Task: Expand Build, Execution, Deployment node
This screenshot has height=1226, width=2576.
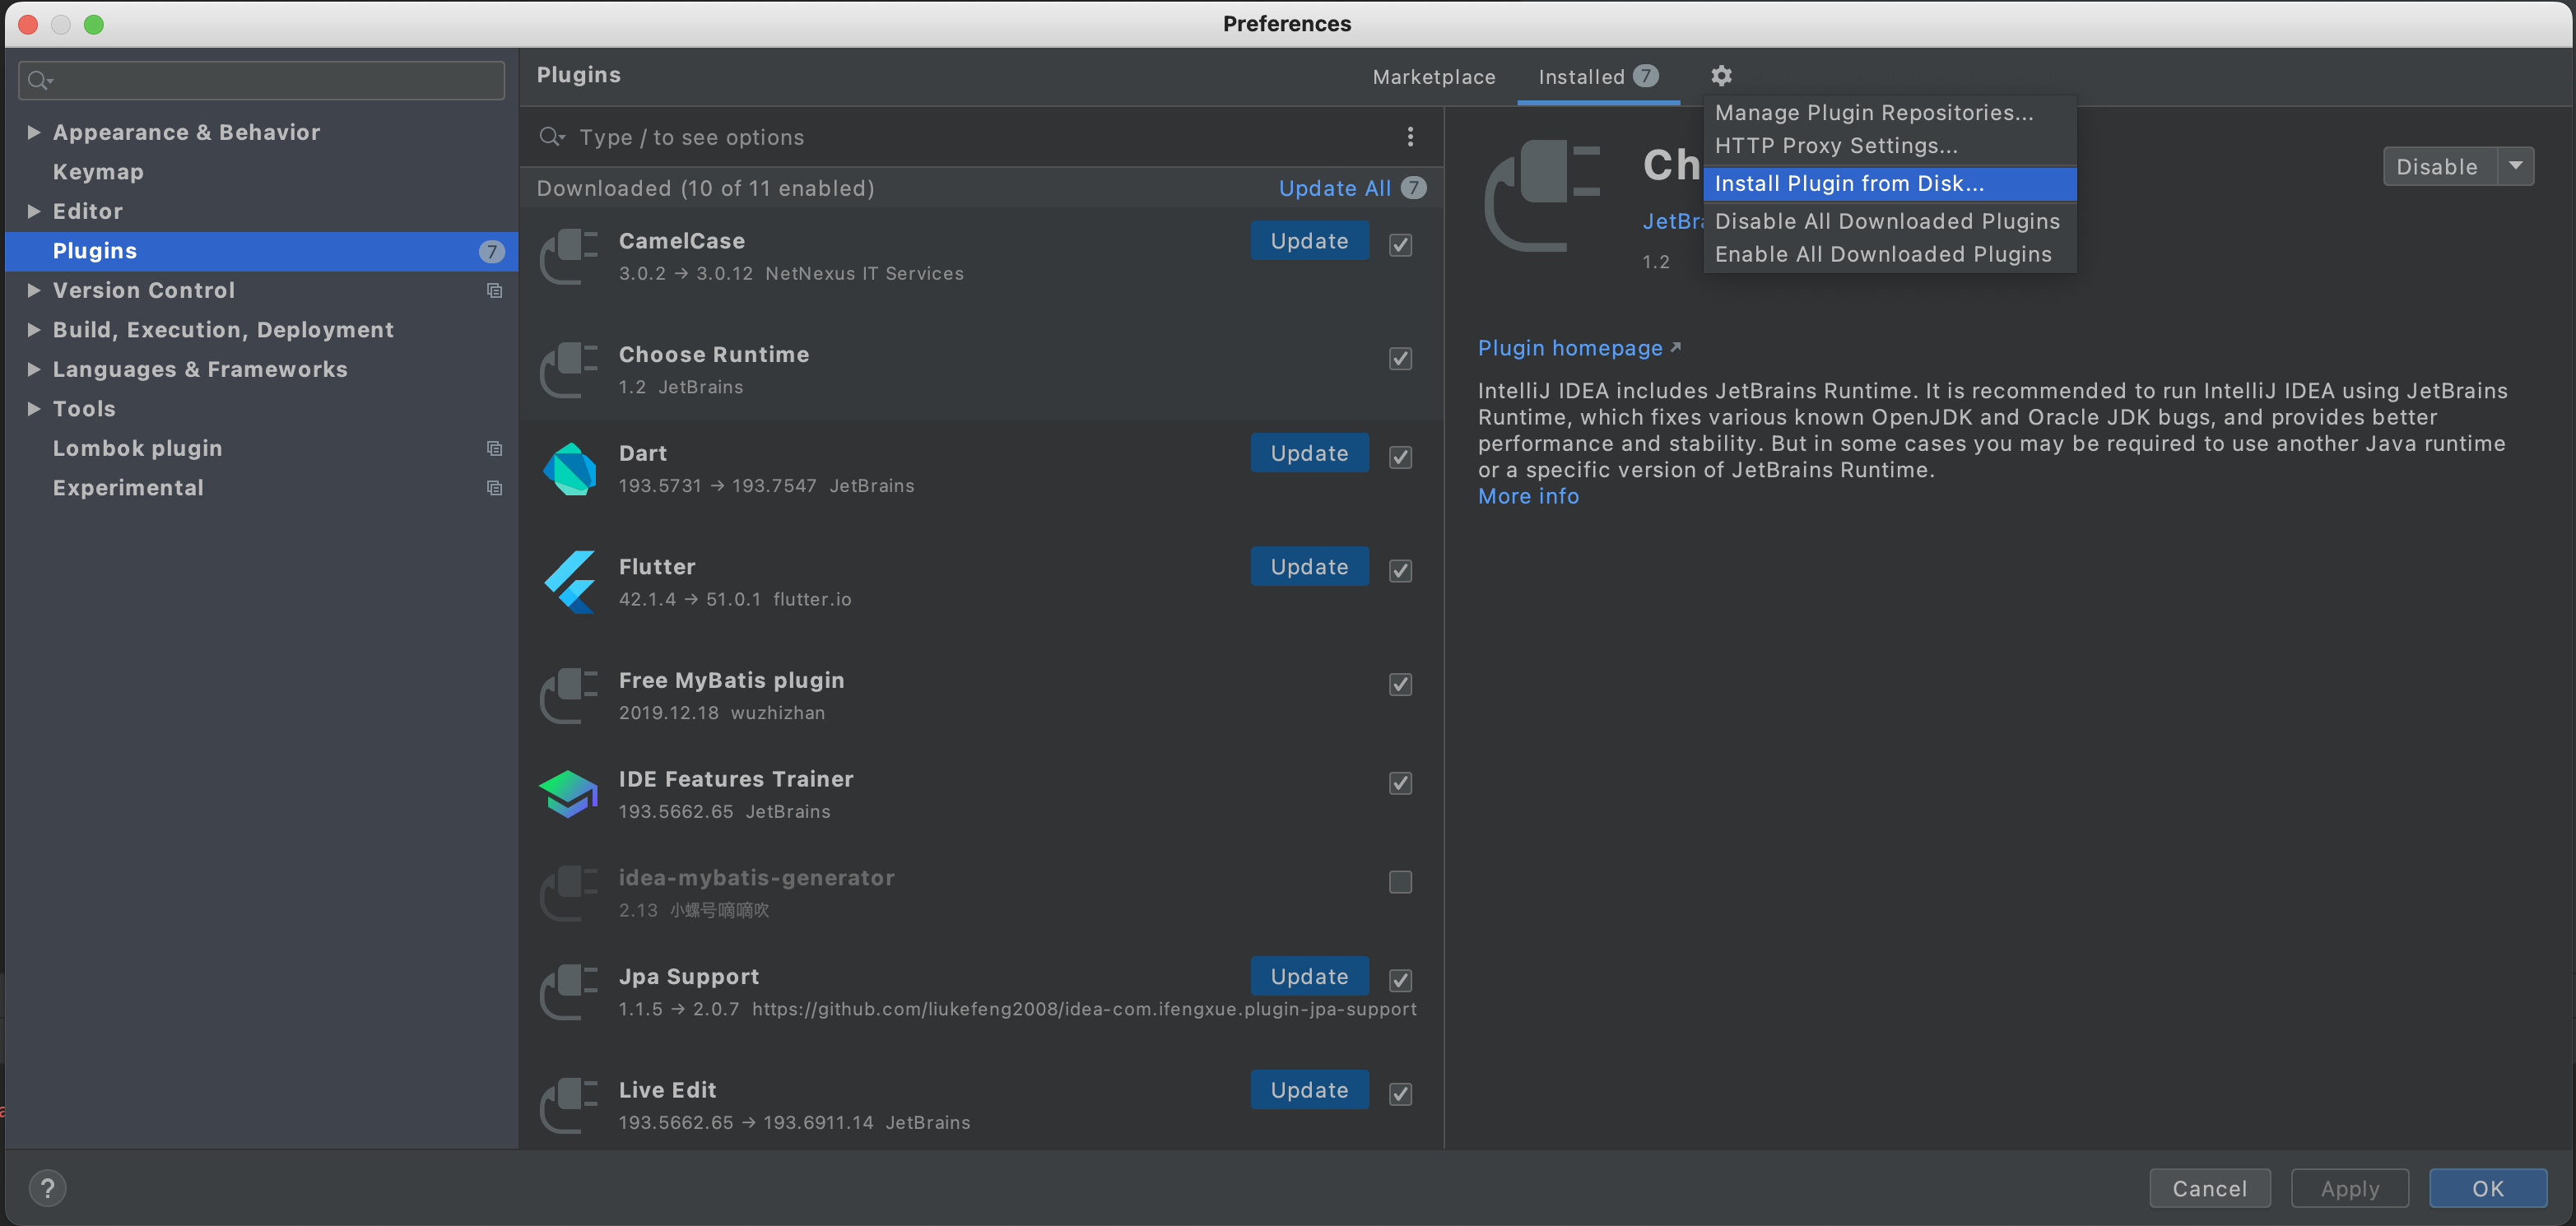Action: click(x=34, y=329)
